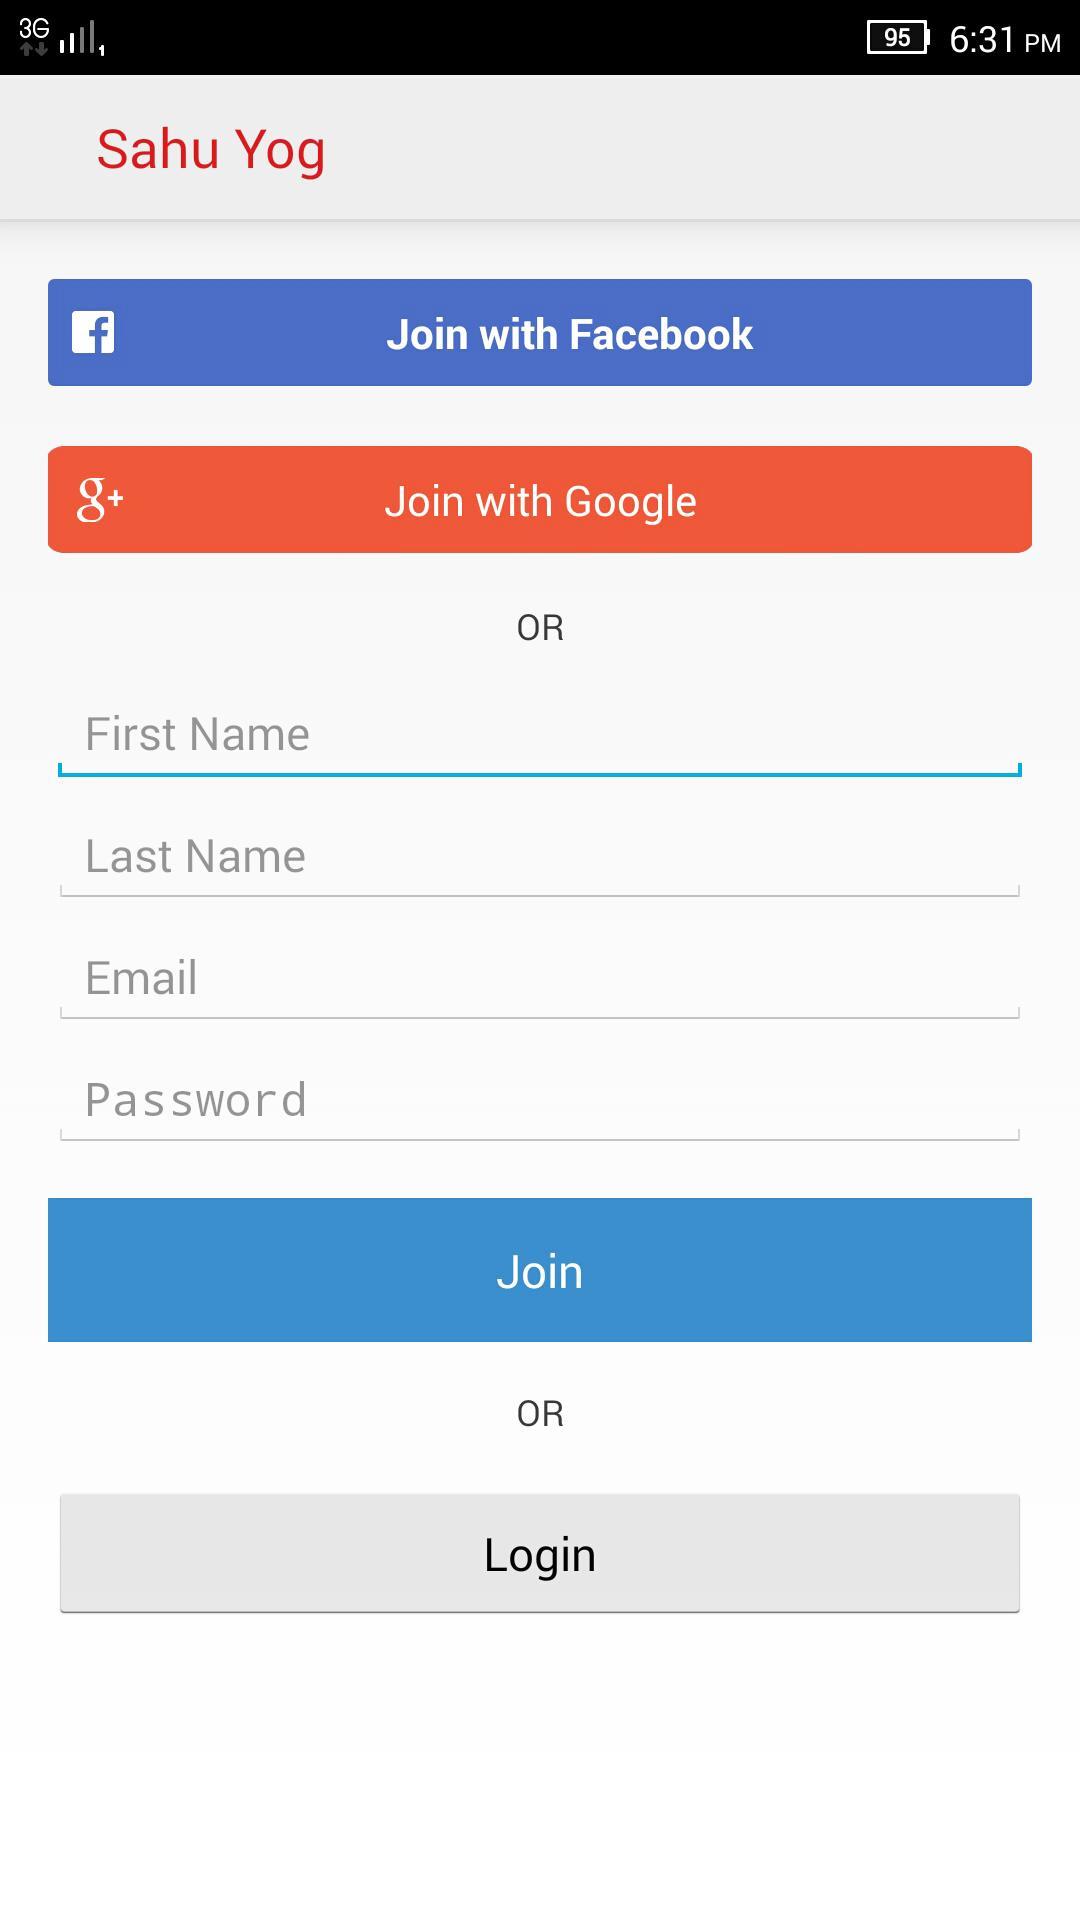The width and height of the screenshot is (1080, 1920).
Task: Select the Last Name input
Action: [x=540, y=857]
